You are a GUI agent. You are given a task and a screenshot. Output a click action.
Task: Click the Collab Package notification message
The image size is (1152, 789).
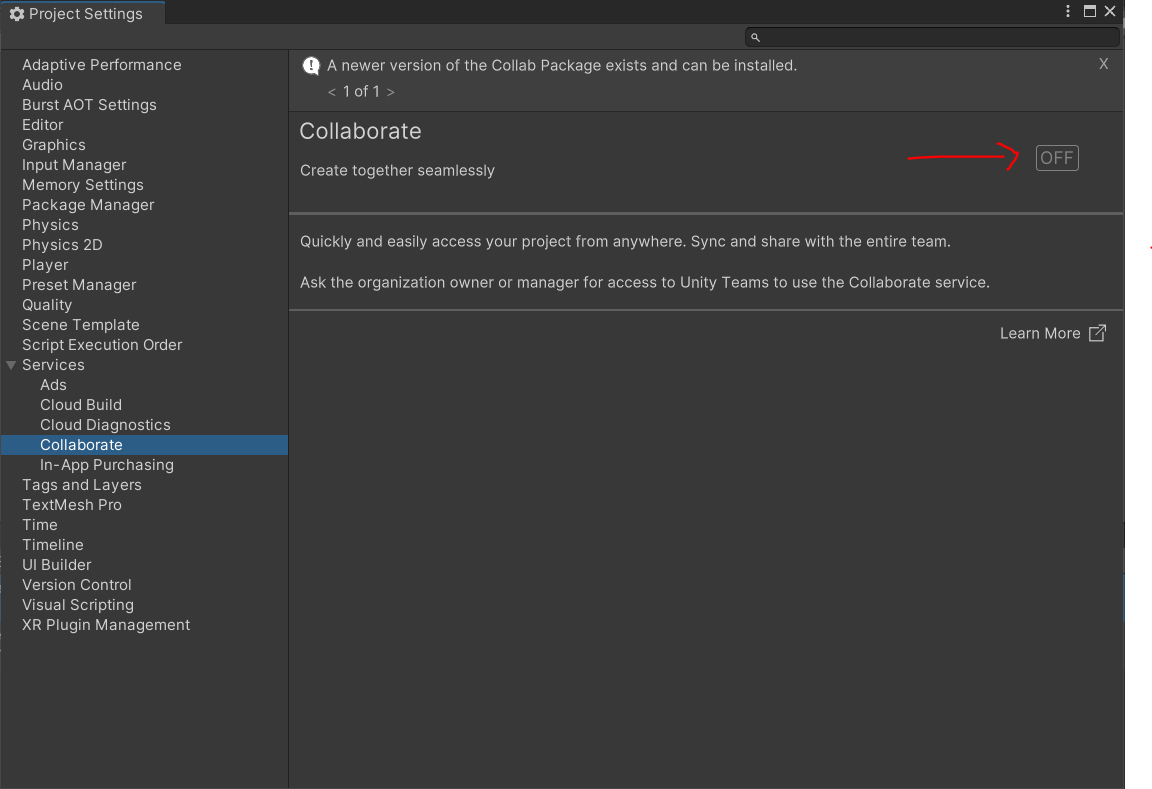(562, 65)
